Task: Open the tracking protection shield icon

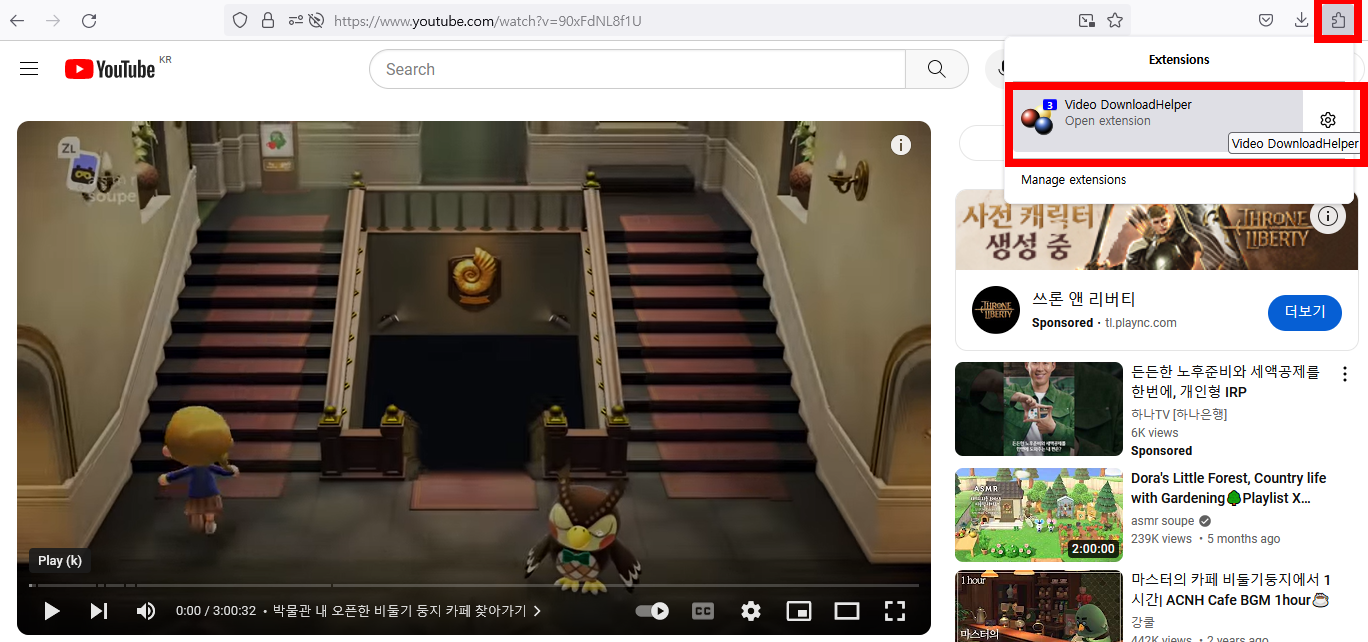Action: click(239, 20)
